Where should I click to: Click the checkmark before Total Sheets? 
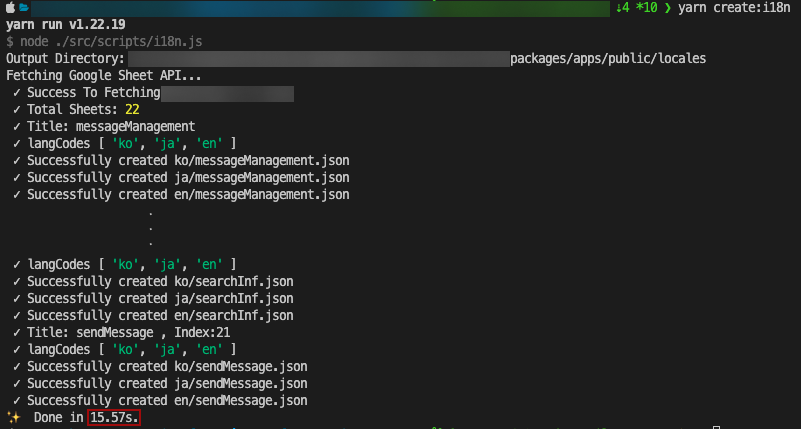17,110
